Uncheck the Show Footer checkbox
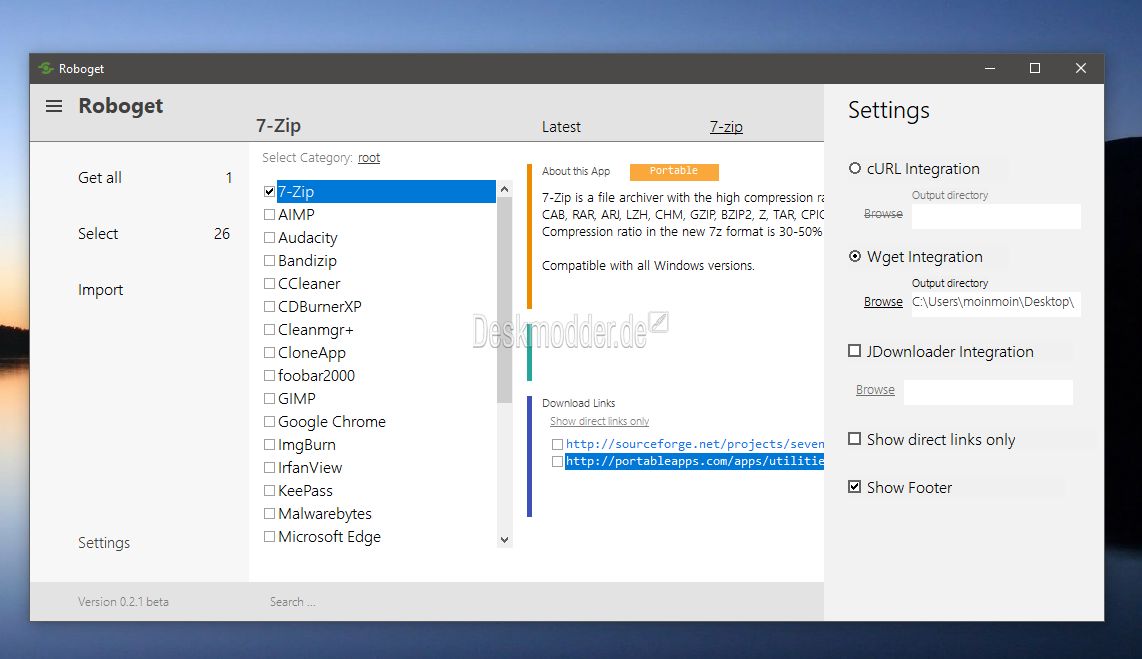 (855, 487)
